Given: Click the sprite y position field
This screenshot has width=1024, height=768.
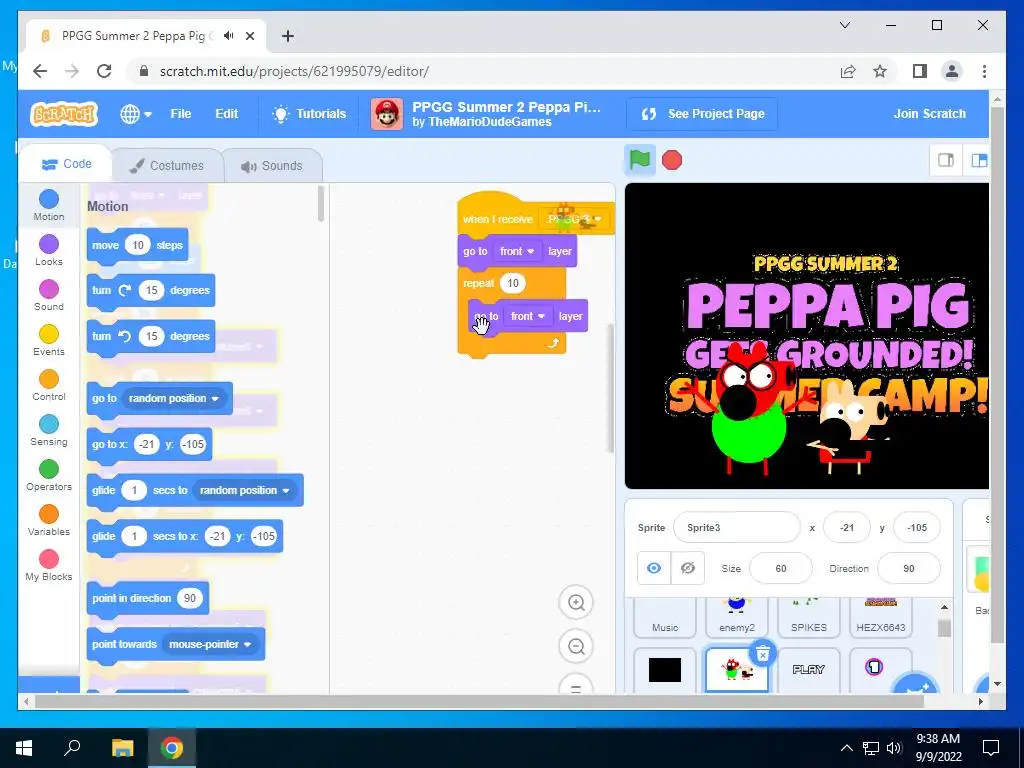Looking at the screenshot, I should (x=917, y=528).
